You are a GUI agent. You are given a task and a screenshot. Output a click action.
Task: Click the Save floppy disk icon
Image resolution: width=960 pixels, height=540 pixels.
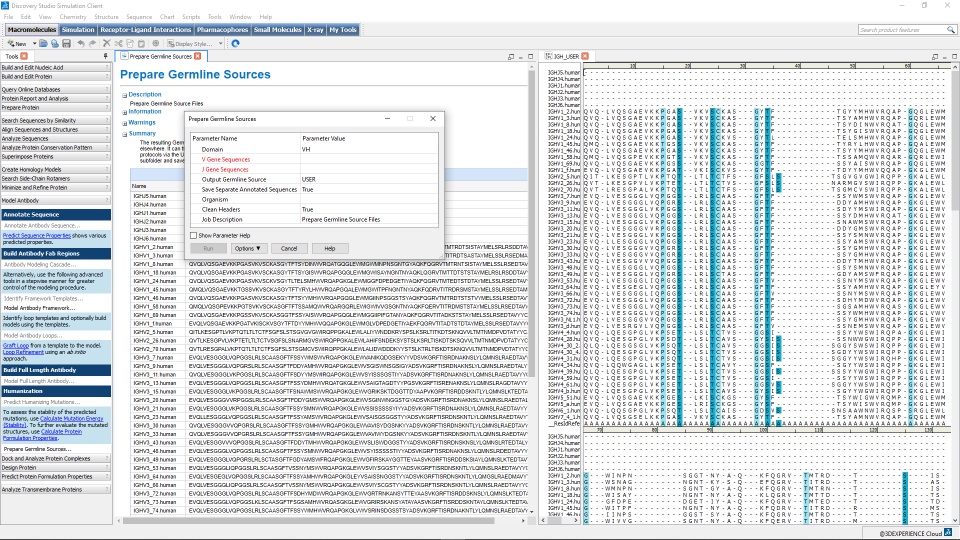click(67, 44)
